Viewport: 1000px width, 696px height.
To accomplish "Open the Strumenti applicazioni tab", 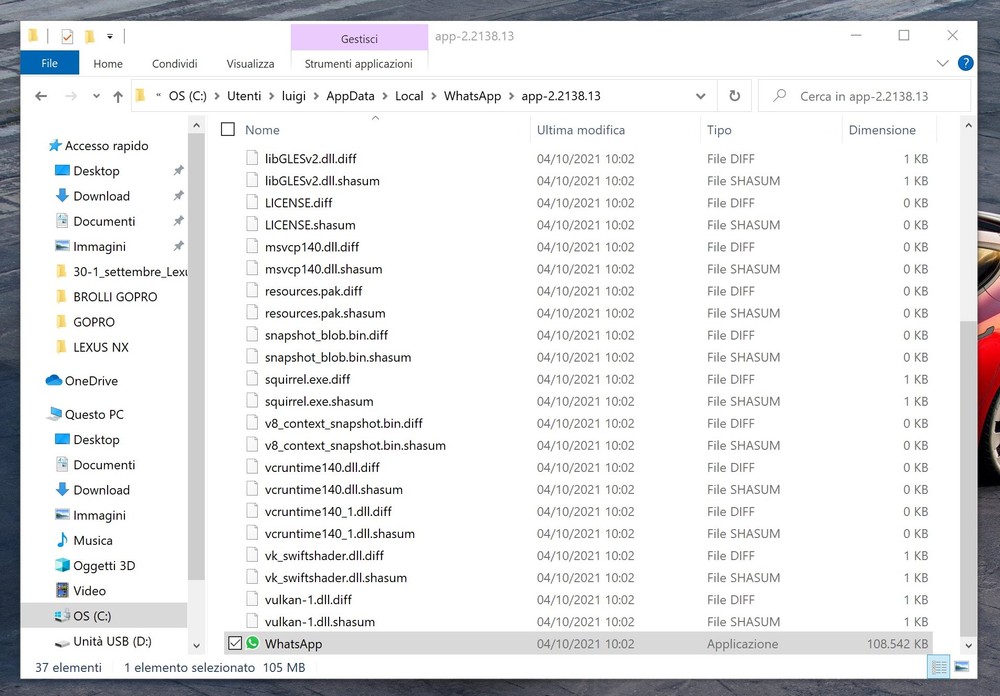I will tap(358, 64).
